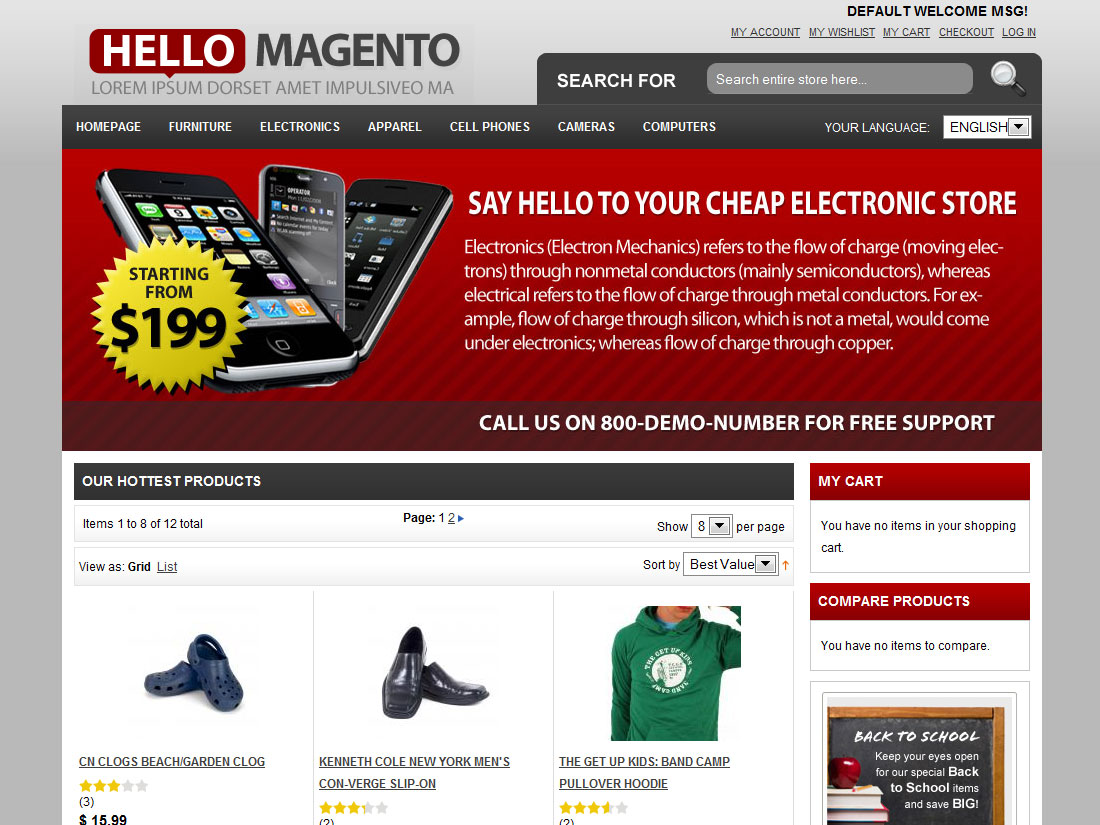Select the Cameras navigation item
This screenshot has width=1100, height=825.
coord(586,127)
